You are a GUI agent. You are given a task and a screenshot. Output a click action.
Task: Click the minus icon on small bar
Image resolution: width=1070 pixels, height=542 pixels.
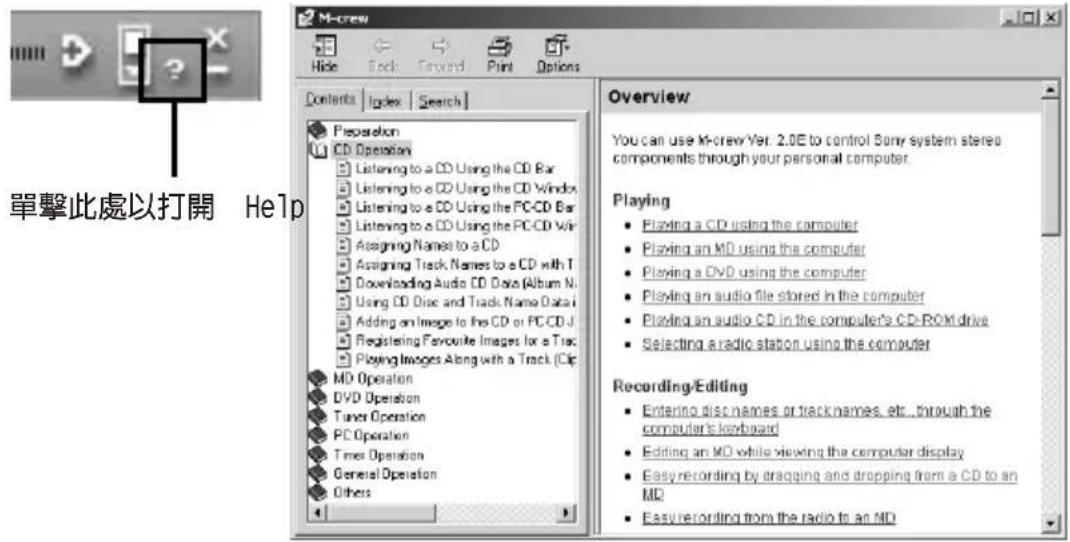(220, 70)
